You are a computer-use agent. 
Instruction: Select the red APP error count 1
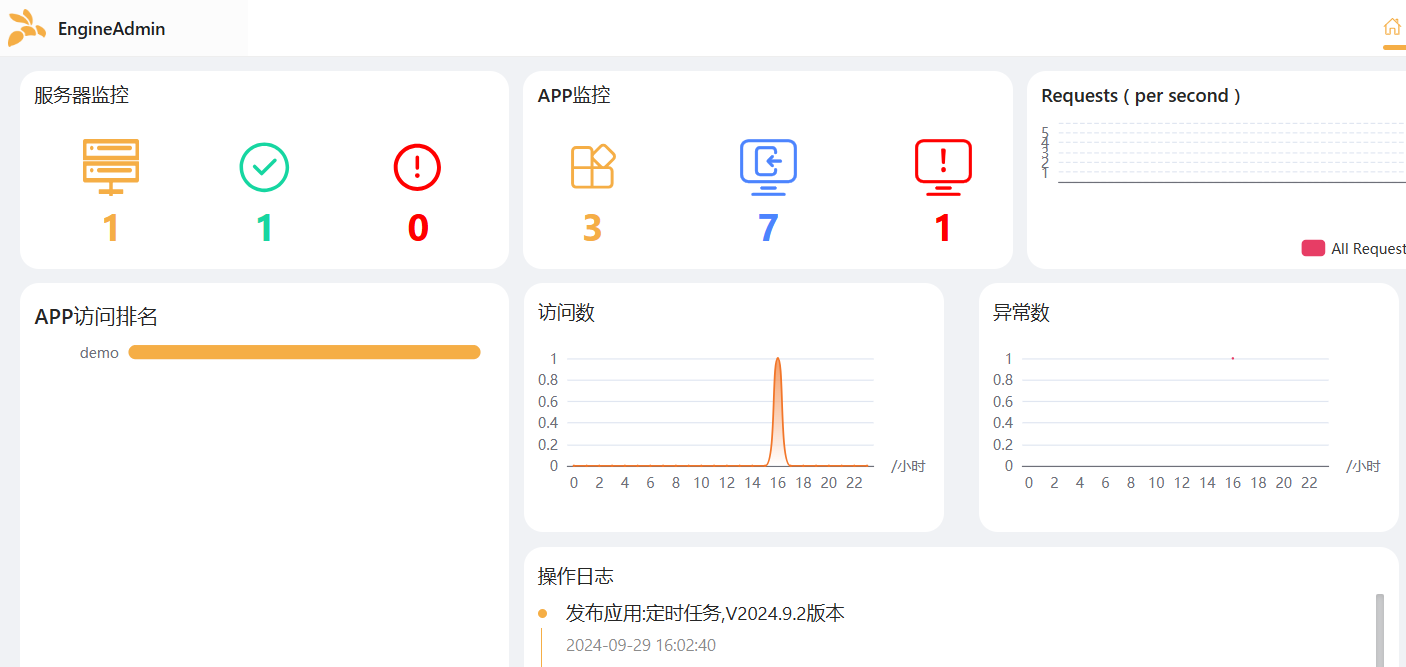pyautogui.click(x=943, y=228)
